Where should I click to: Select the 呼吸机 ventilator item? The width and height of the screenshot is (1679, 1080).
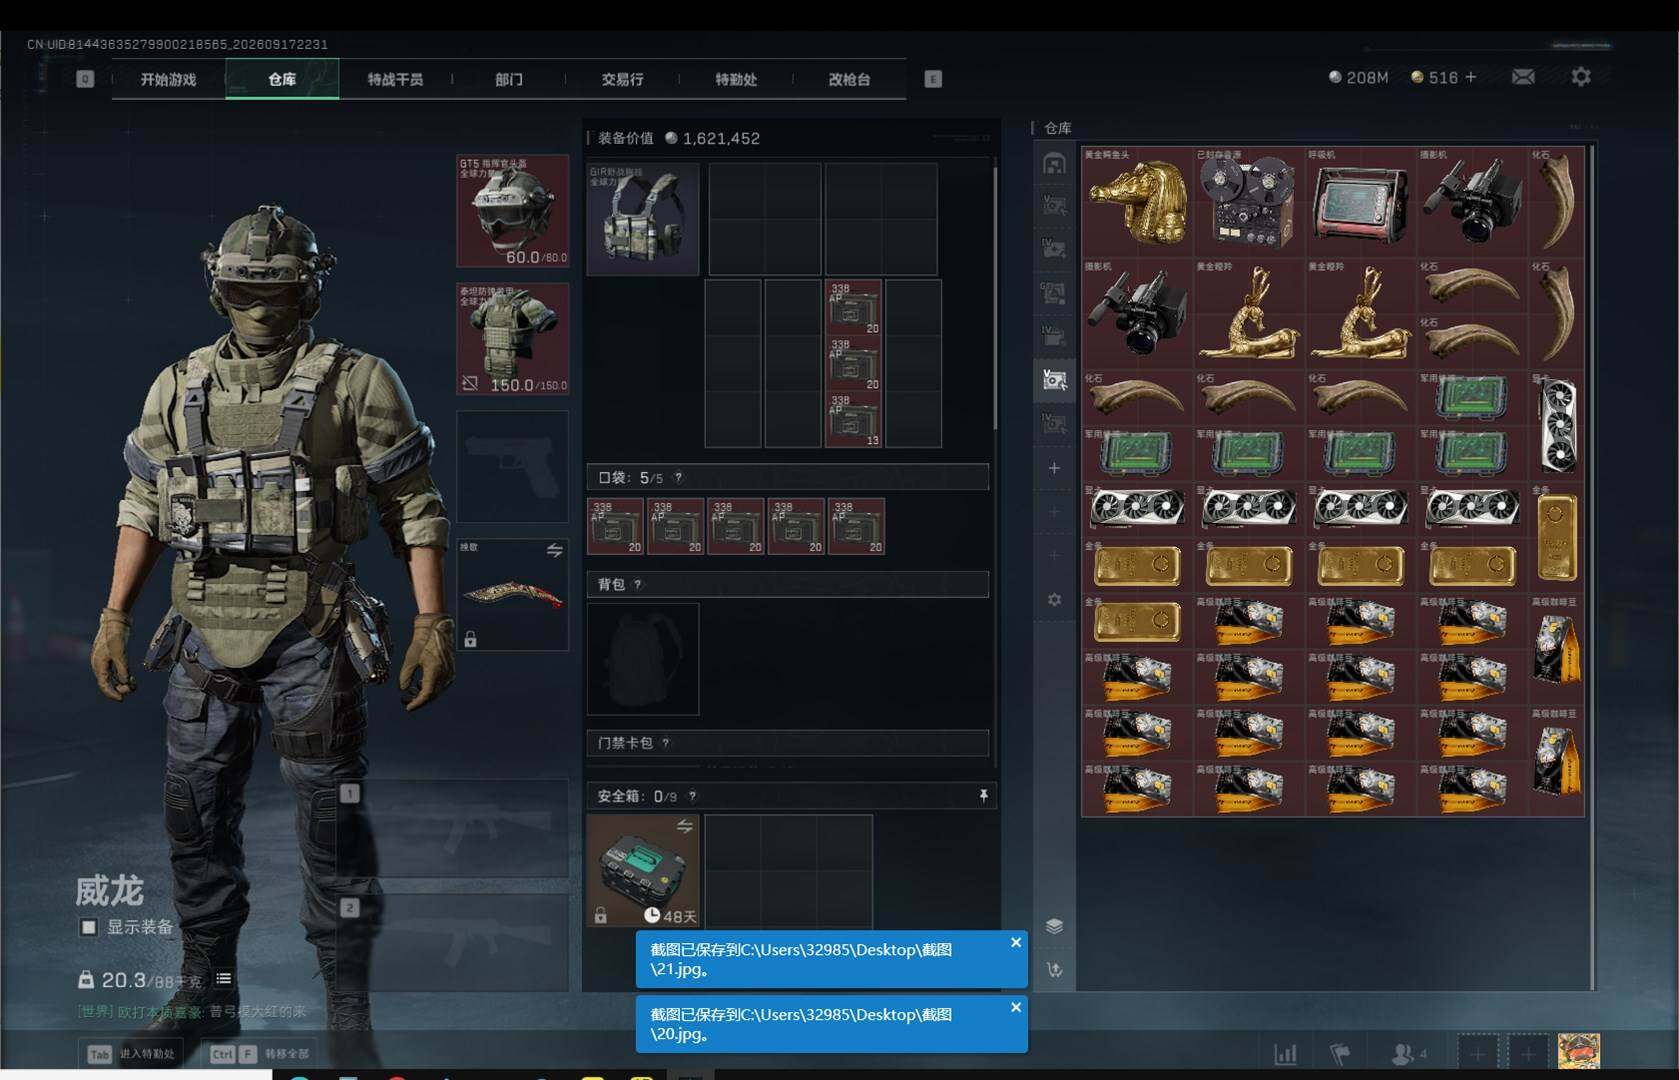tap(1360, 202)
